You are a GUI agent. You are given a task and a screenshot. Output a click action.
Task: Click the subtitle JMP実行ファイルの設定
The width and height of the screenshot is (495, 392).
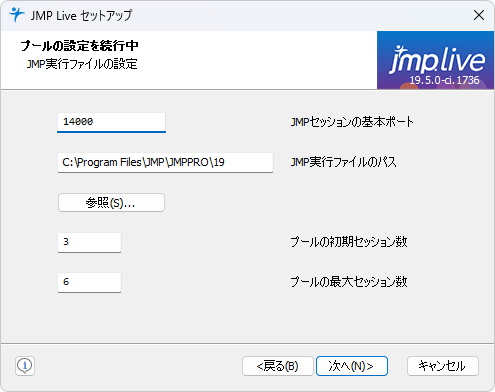82,64
